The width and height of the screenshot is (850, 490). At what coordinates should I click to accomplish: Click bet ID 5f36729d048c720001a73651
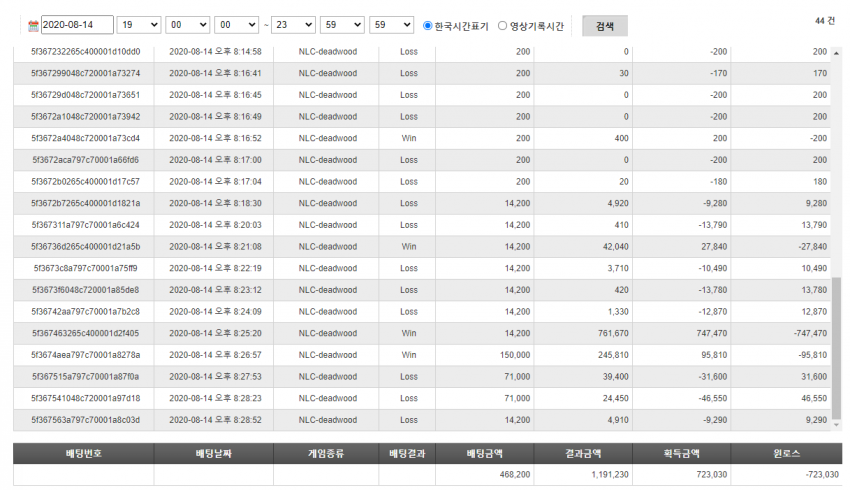[86, 95]
